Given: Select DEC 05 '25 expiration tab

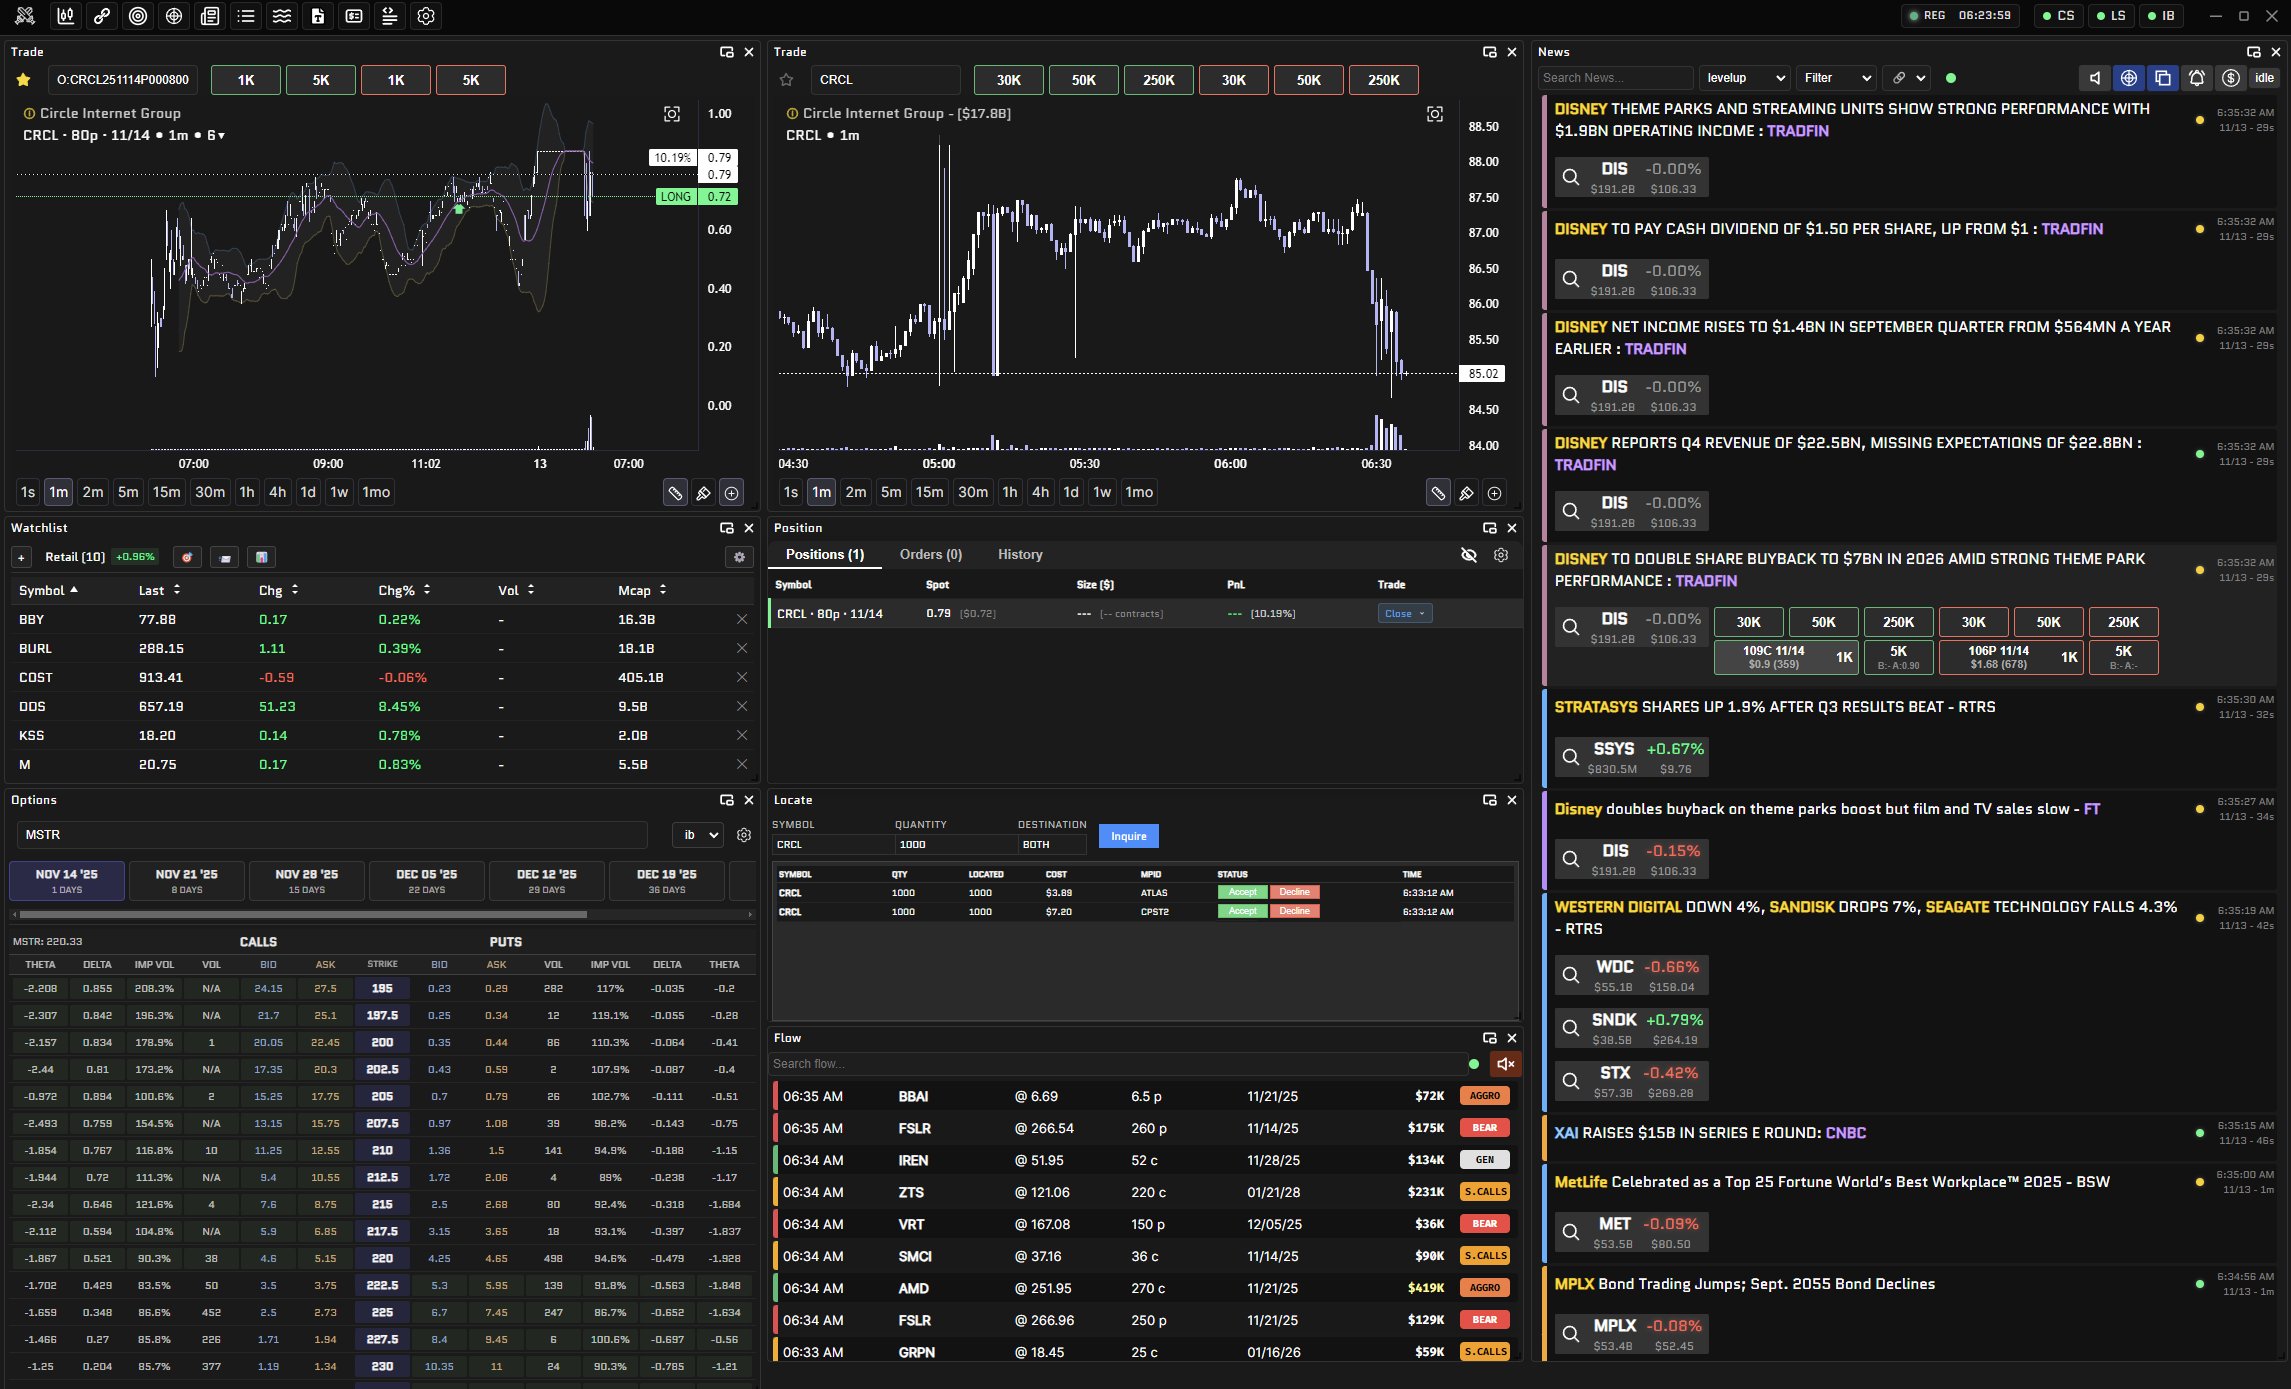Looking at the screenshot, I should click(427, 881).
